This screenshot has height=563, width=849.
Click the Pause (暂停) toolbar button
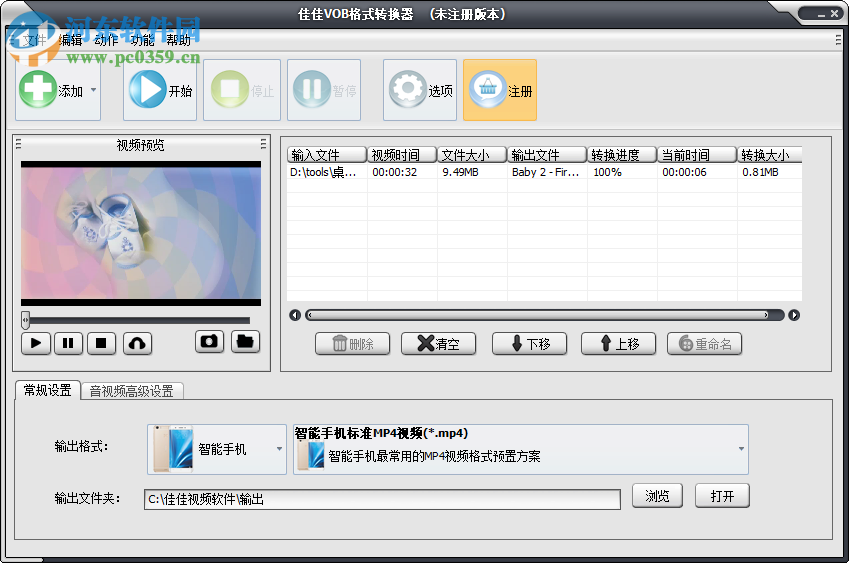(324, 90)
